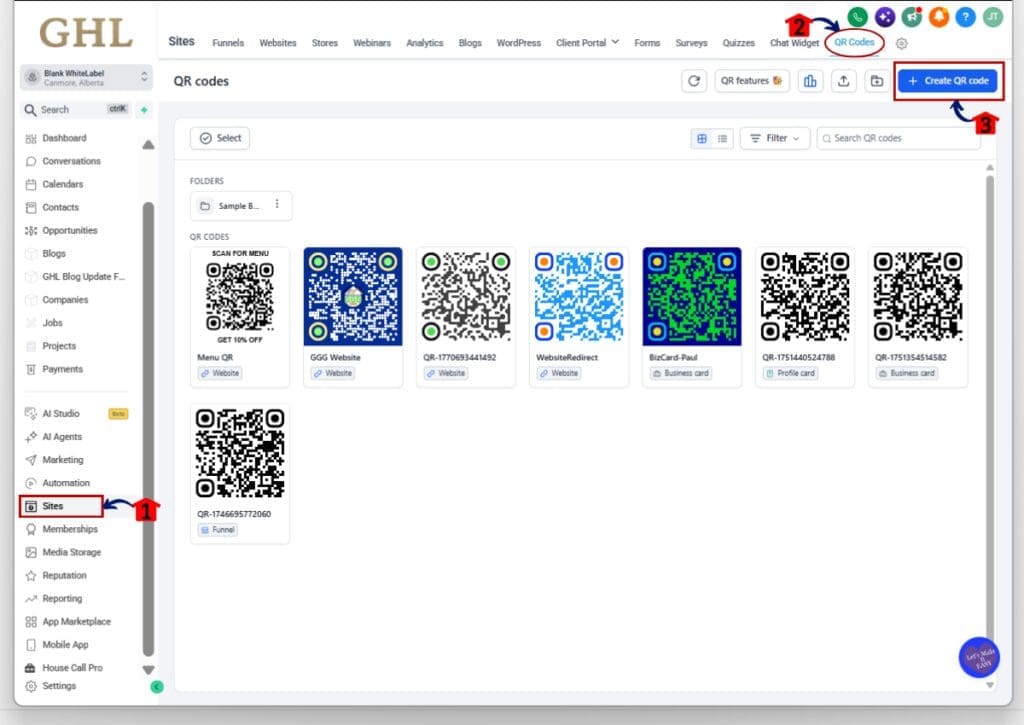The height and width of the screenshot is (725, 1024).
Task: Switch to the Webinars tab
Action: click(x=372, y=43)
